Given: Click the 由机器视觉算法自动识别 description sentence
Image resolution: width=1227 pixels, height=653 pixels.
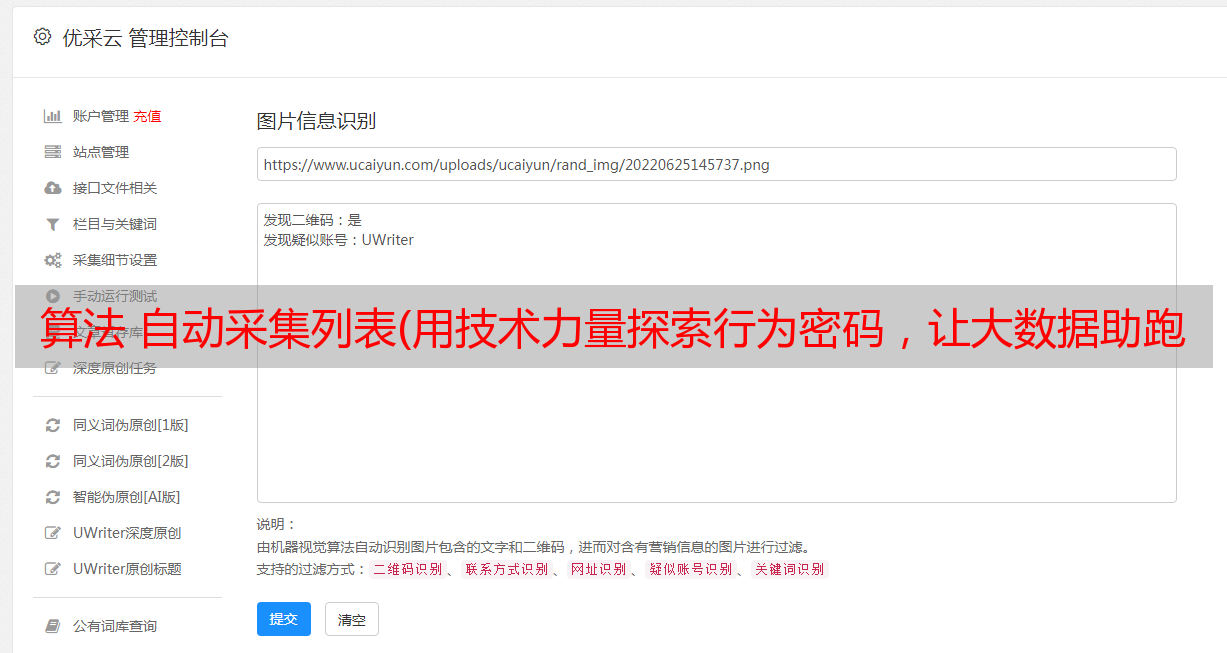Looking at the screenshot, I should pos(533,547).
